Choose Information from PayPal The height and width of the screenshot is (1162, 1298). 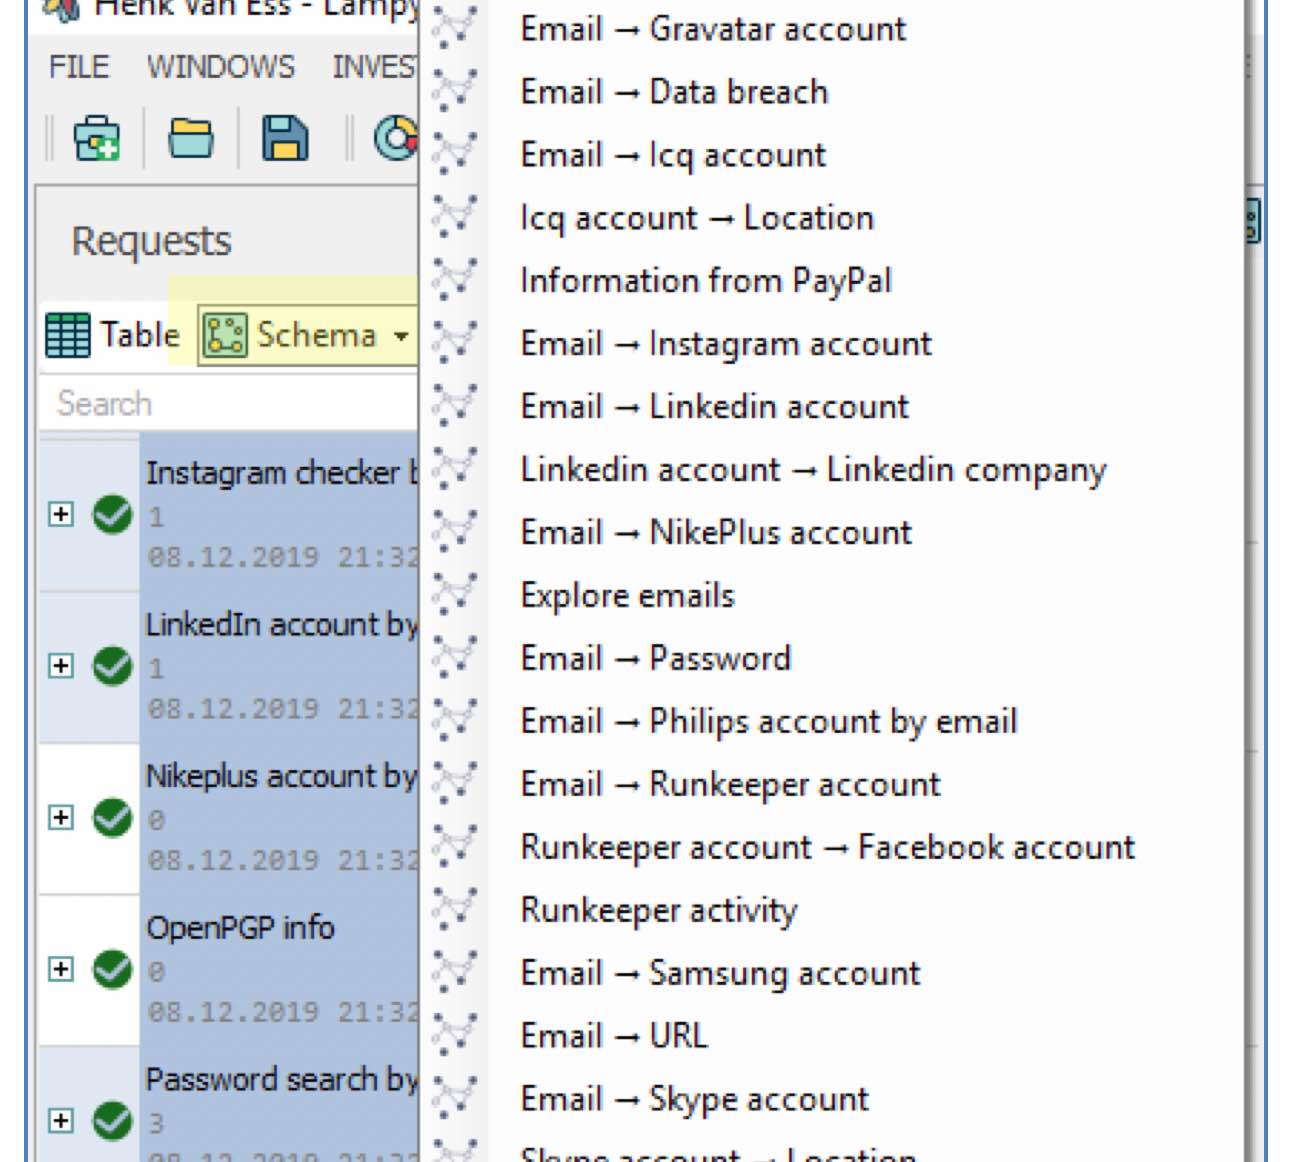point(706,281)
